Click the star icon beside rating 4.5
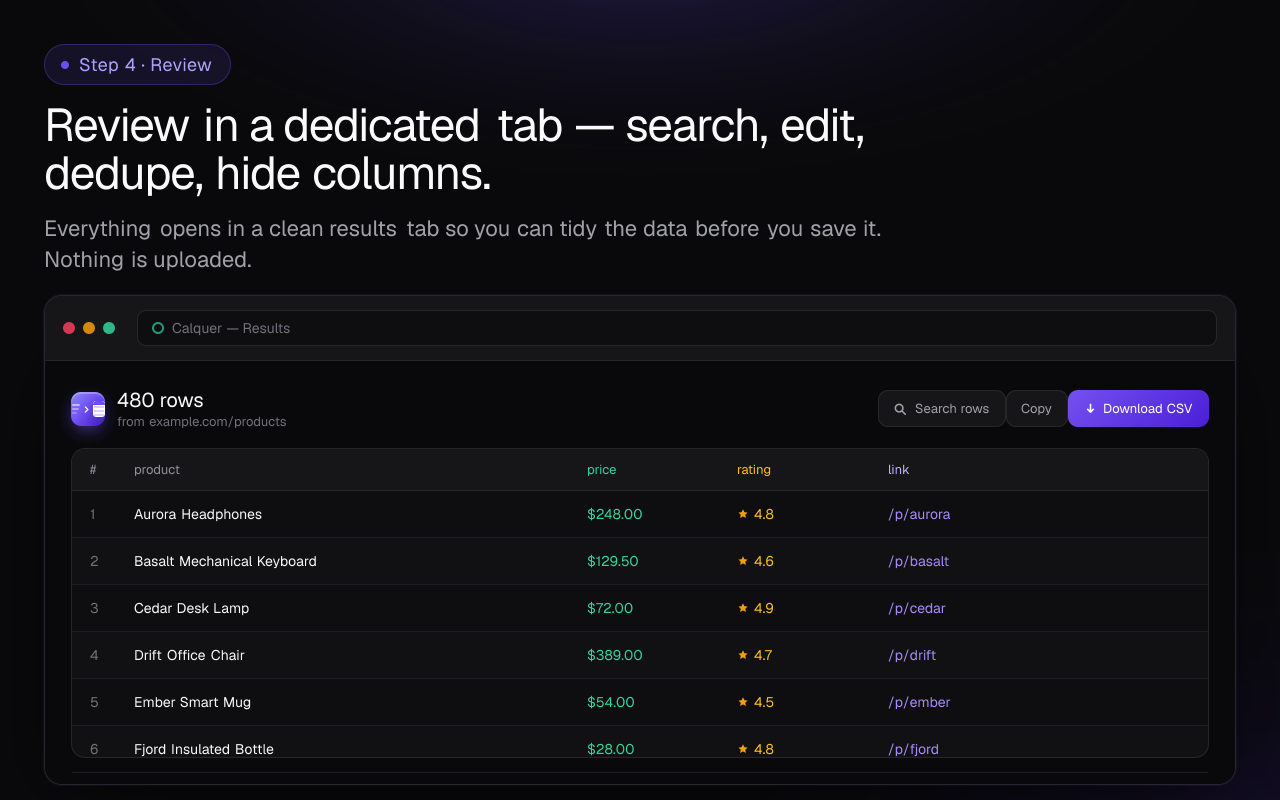Screen dimensions: 1280x800 click(x=743, y=702)
